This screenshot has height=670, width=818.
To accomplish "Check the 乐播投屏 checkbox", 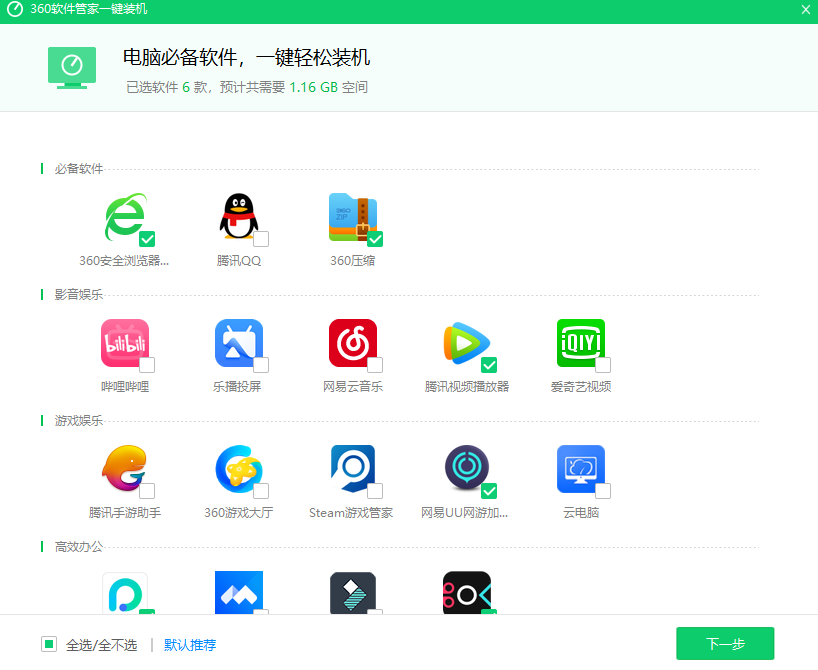I will 261,365.
